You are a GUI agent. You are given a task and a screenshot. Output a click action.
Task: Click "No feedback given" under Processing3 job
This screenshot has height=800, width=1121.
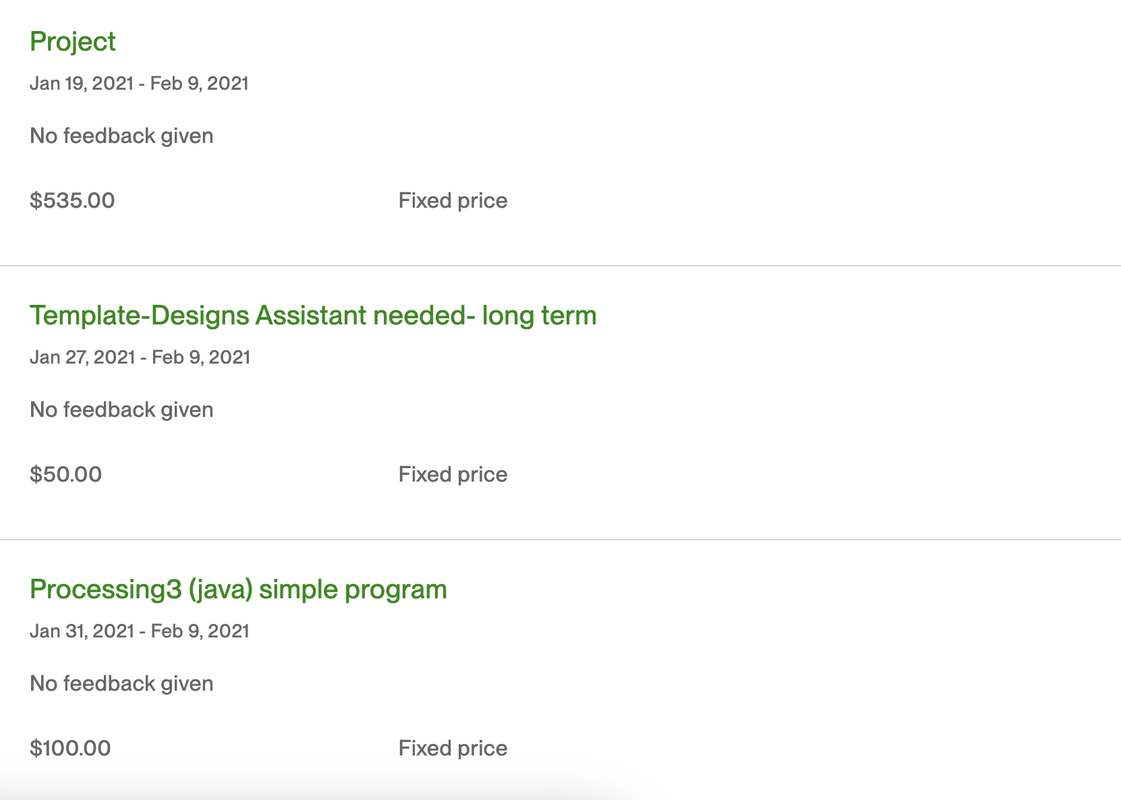tap(121, 684)
